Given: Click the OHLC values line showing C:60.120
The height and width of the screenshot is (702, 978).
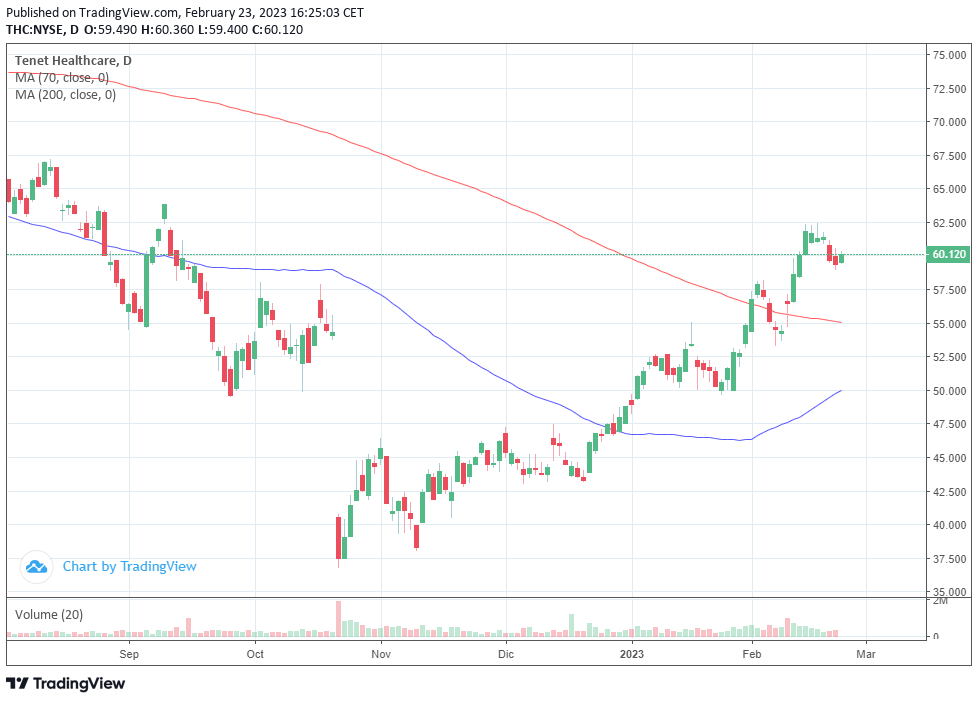Looking at the screenshot, I should coord(193,30).
